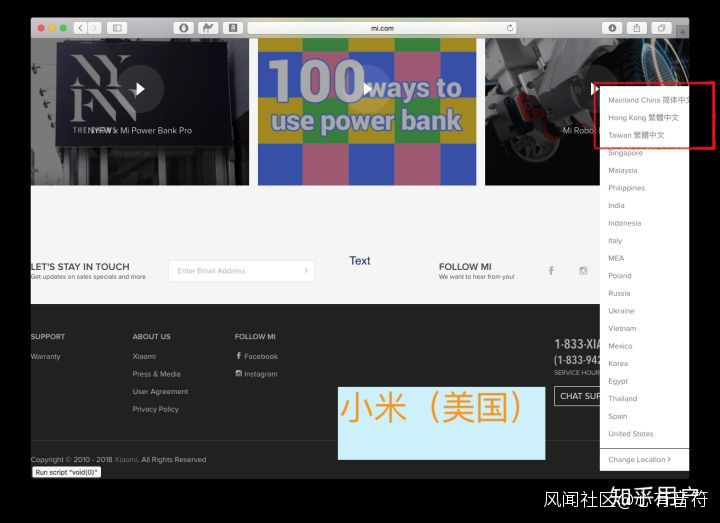
Task: Show all tabs overview button
Action: coord(661,28)
